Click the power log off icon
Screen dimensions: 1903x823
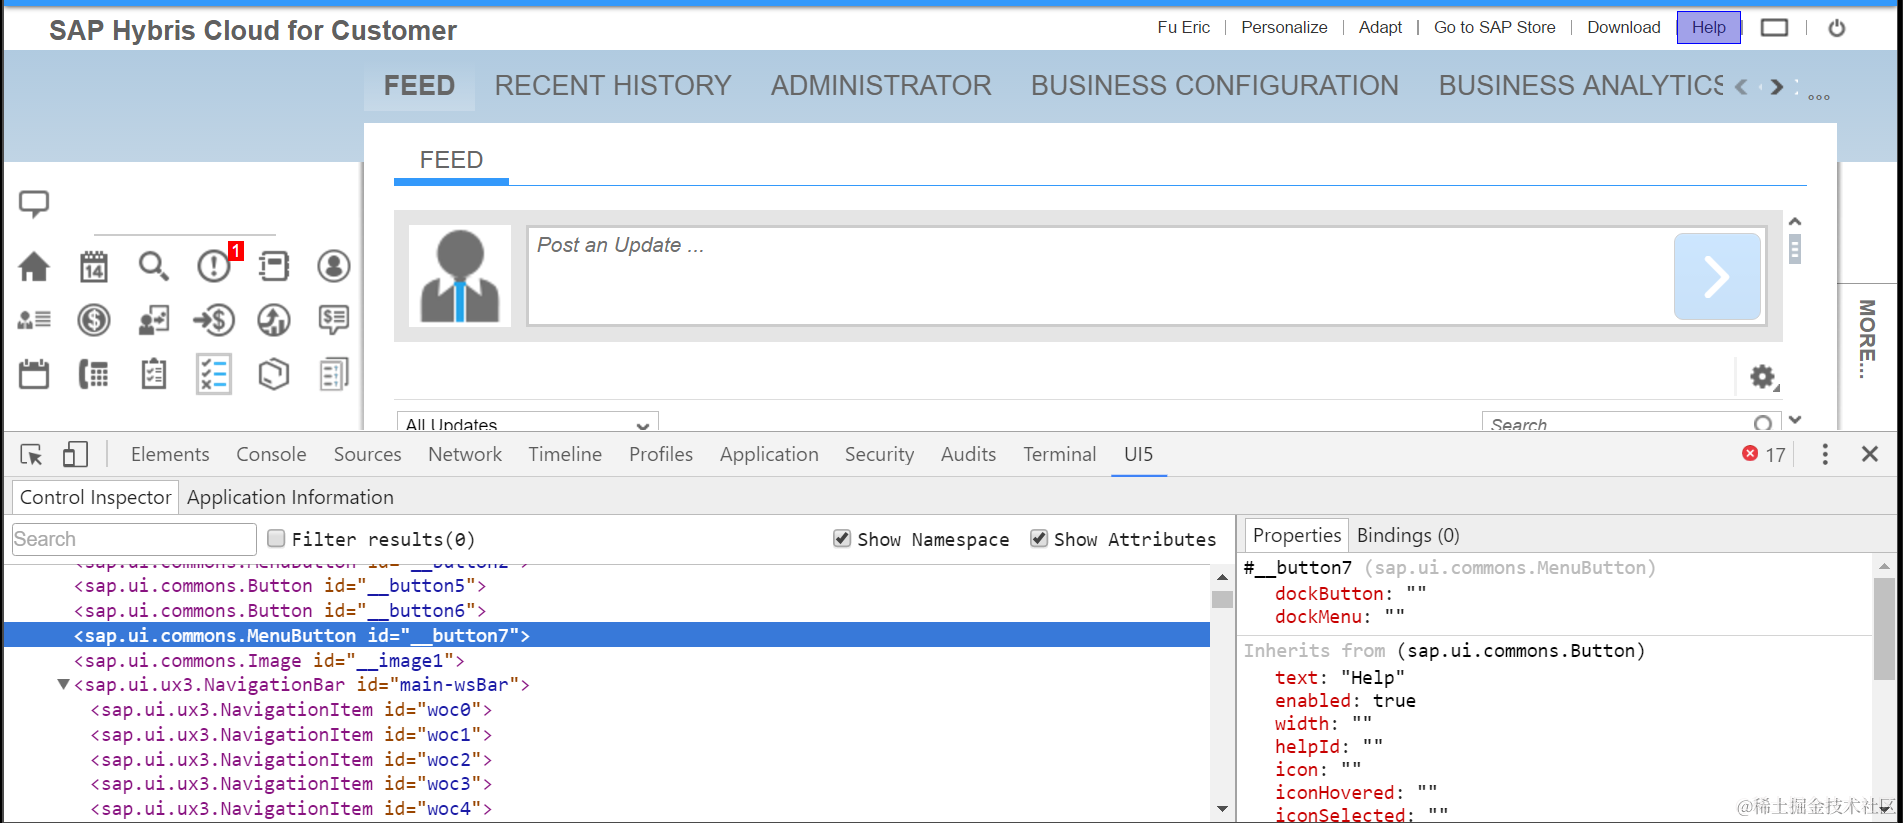click(x=1837, y=28)
